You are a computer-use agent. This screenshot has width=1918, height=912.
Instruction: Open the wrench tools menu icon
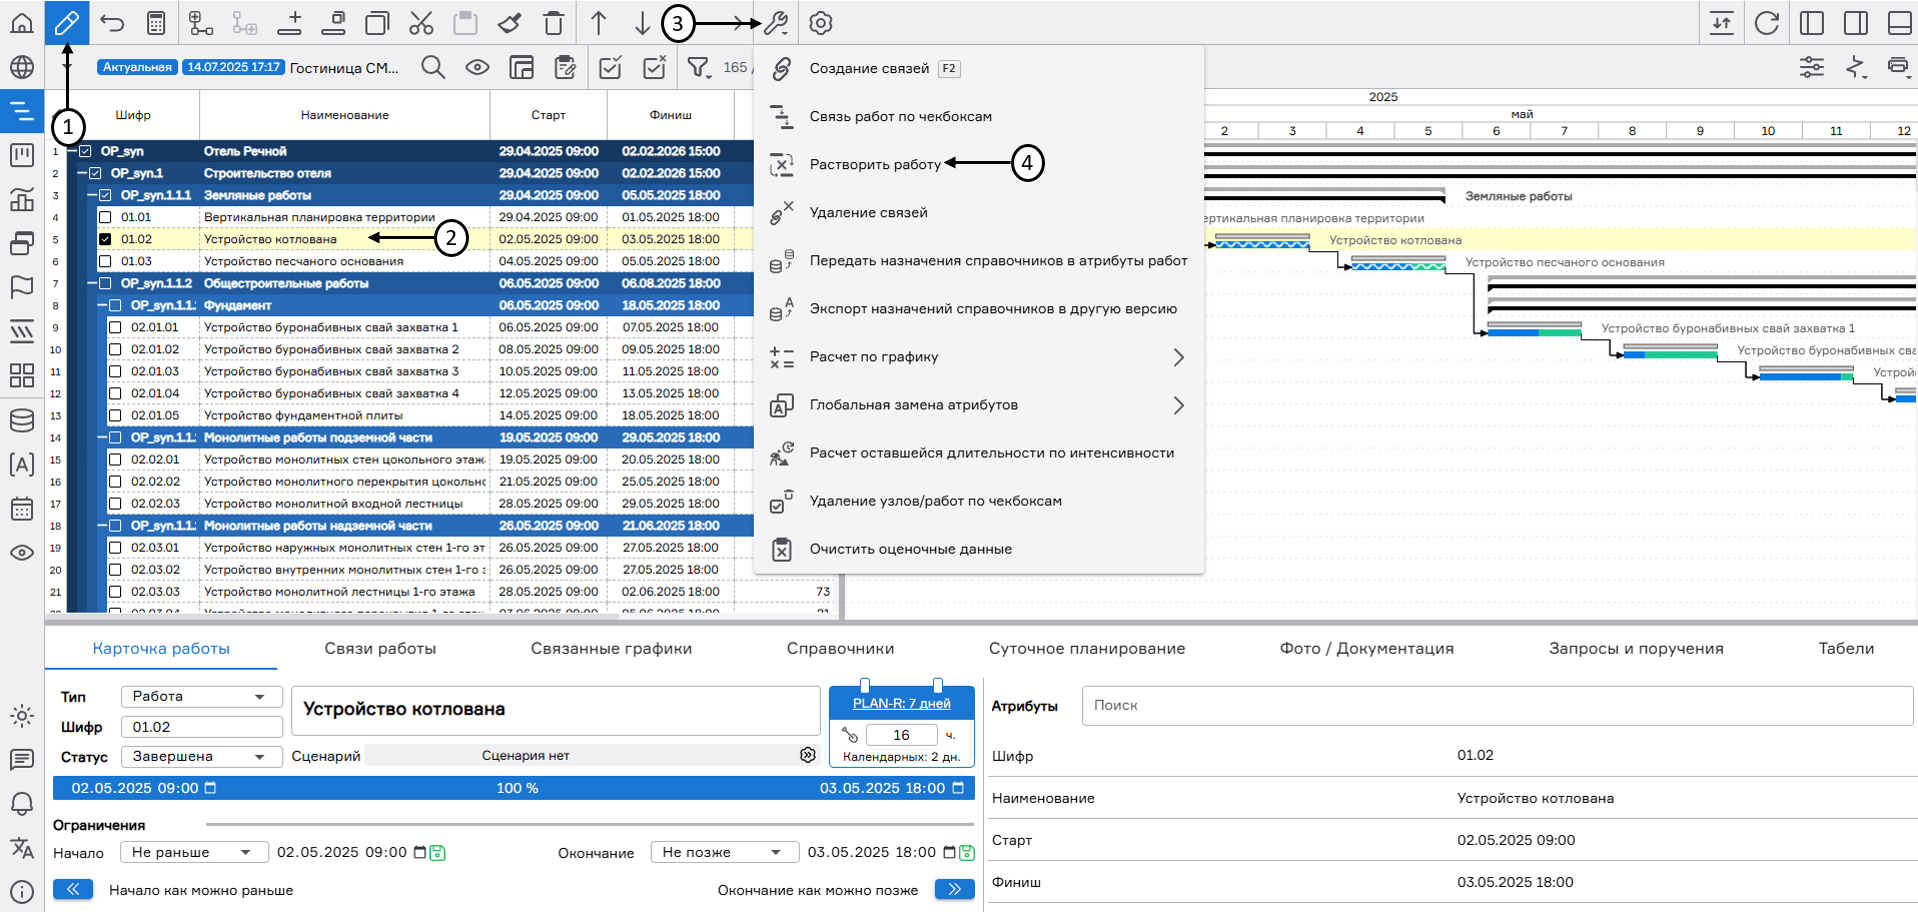(776, 23)
